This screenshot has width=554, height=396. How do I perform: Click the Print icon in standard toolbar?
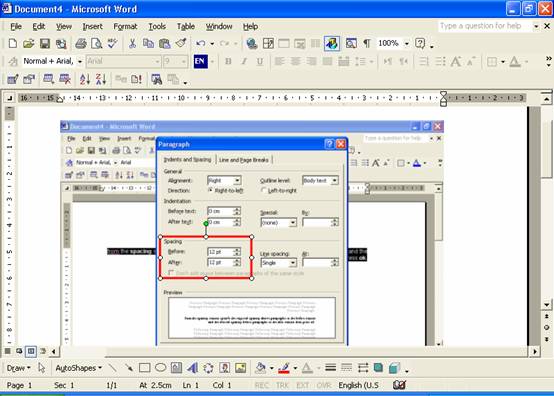point(81,43)
